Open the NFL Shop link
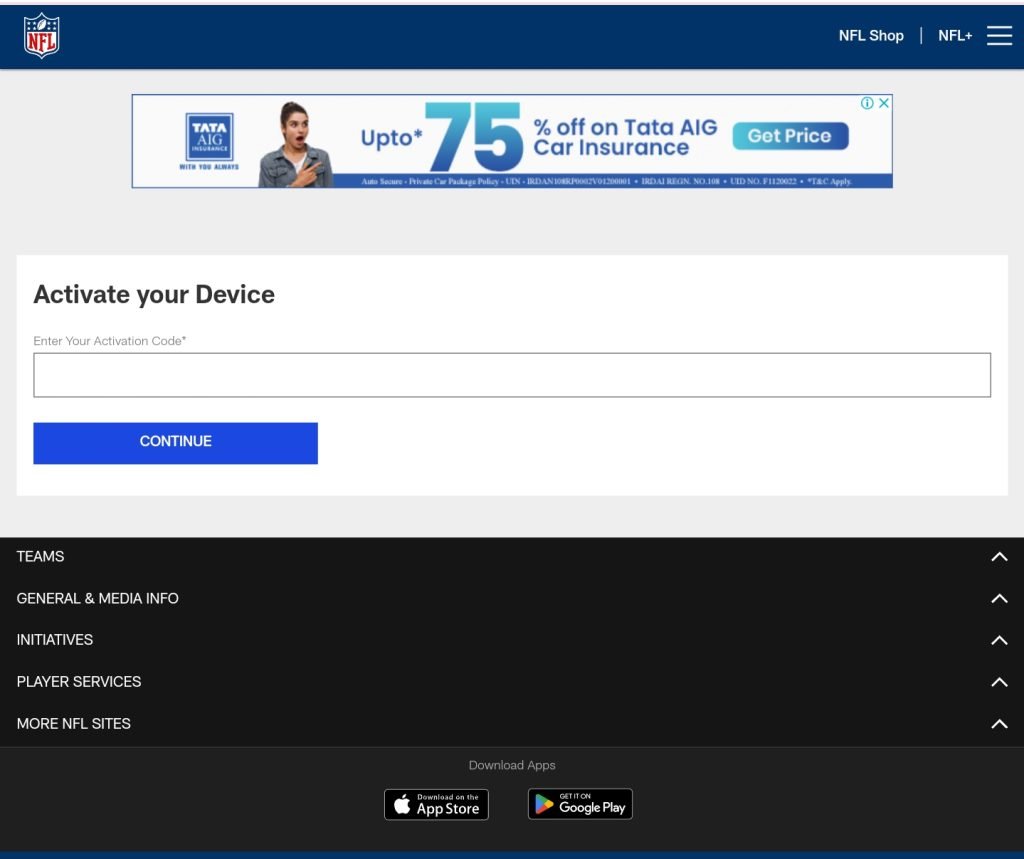 coord(871,36)
